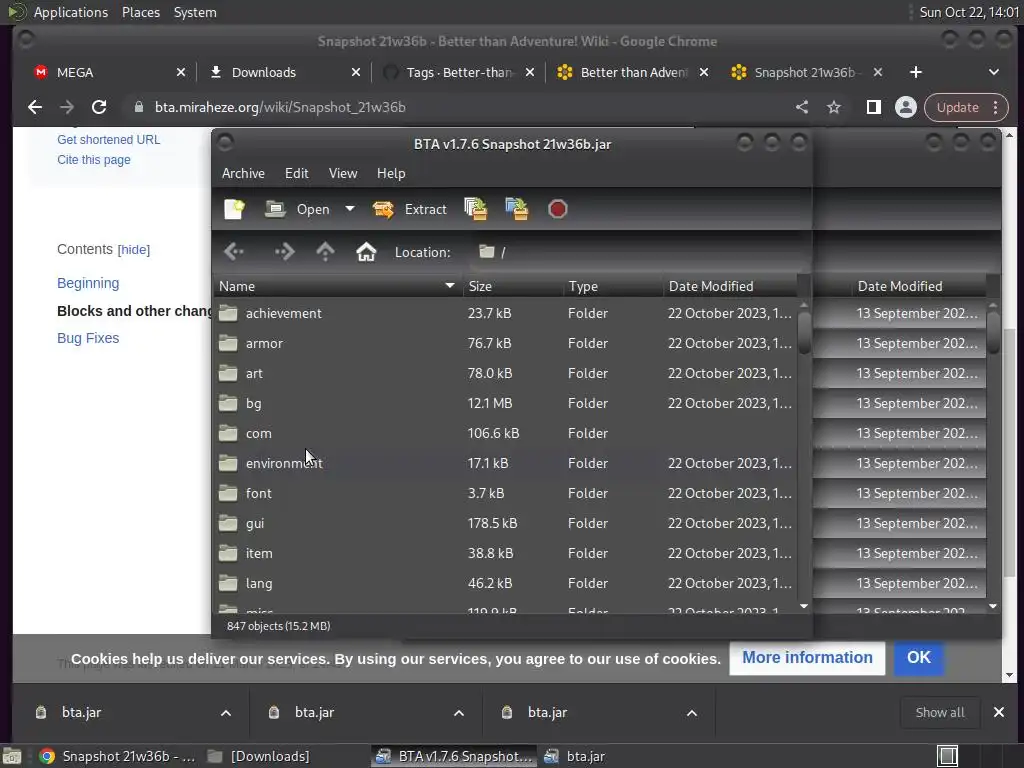Open the dropdown arrow beside Open
The height and width of the screenshot is (768, 1024).
pos(350,209)
